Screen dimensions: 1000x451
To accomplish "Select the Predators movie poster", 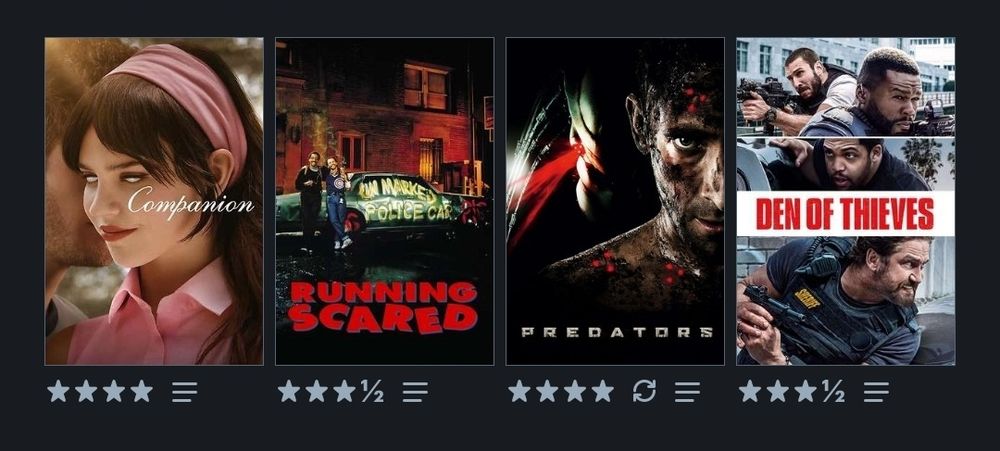I will coord(615,201).
